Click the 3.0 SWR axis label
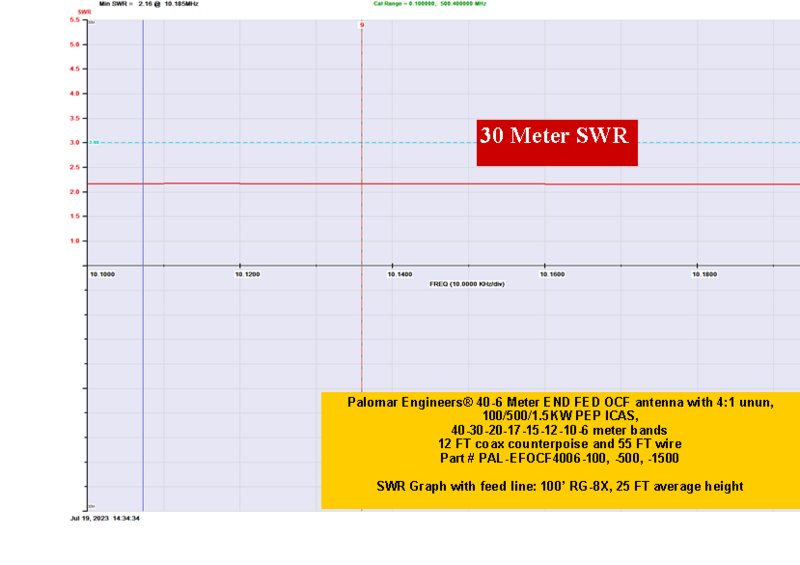This screenshot has height=565, width=800. [74, 142]
